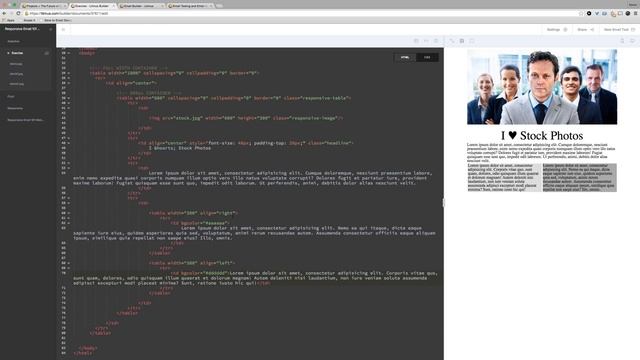This screenshot has width=640, height=360.
Task: Click the middle icon in the editor toolbar group
Action: (x=426, y=41)
